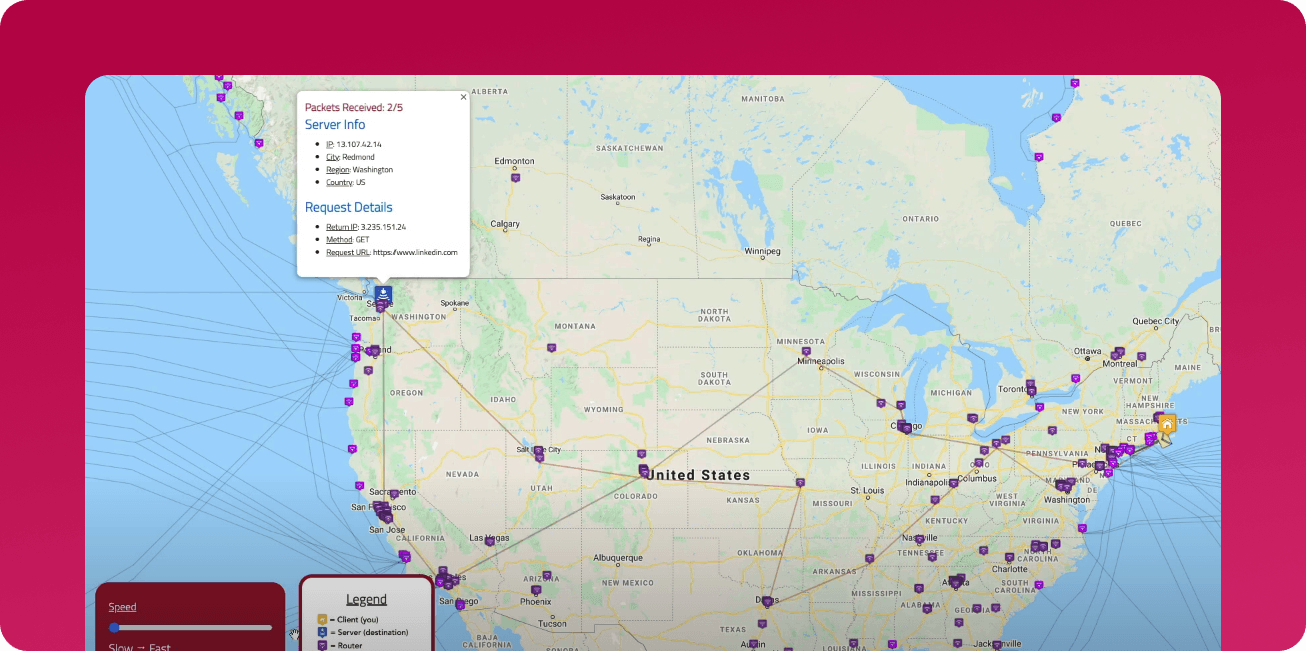The height and width of the screenshot is (651, 1306).
Task: Click the router marker at Minneapolis
Action: click(806, 350)
